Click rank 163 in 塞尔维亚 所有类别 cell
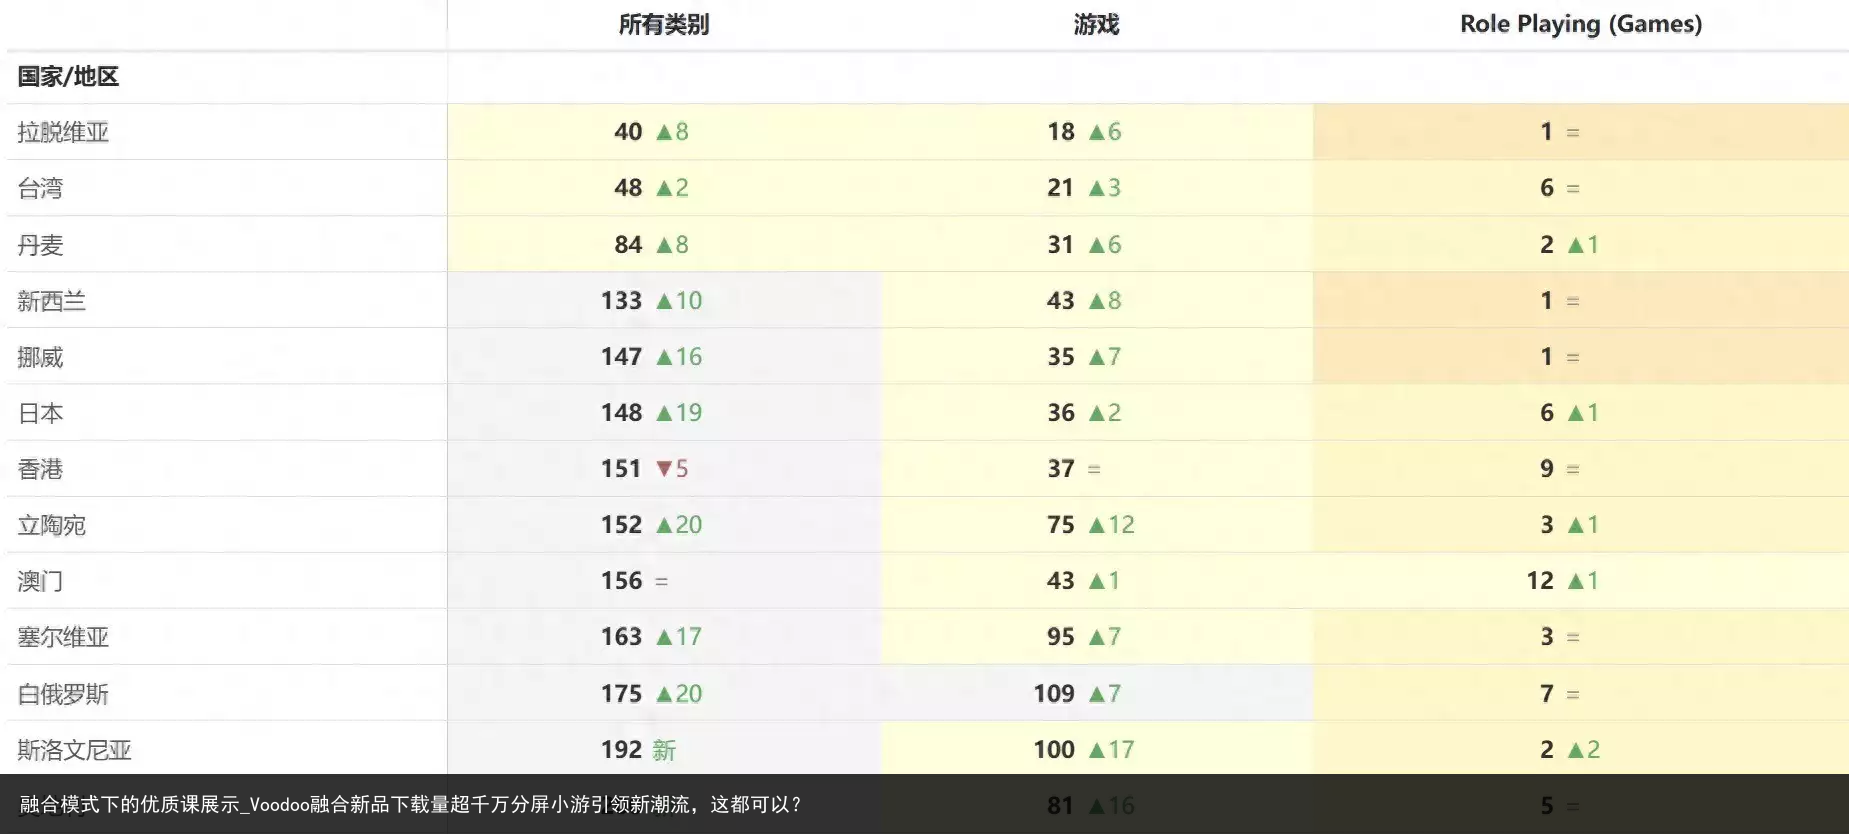Image resolution: width=1849 pixels, height=834 pixels. (x=621, y=637)
